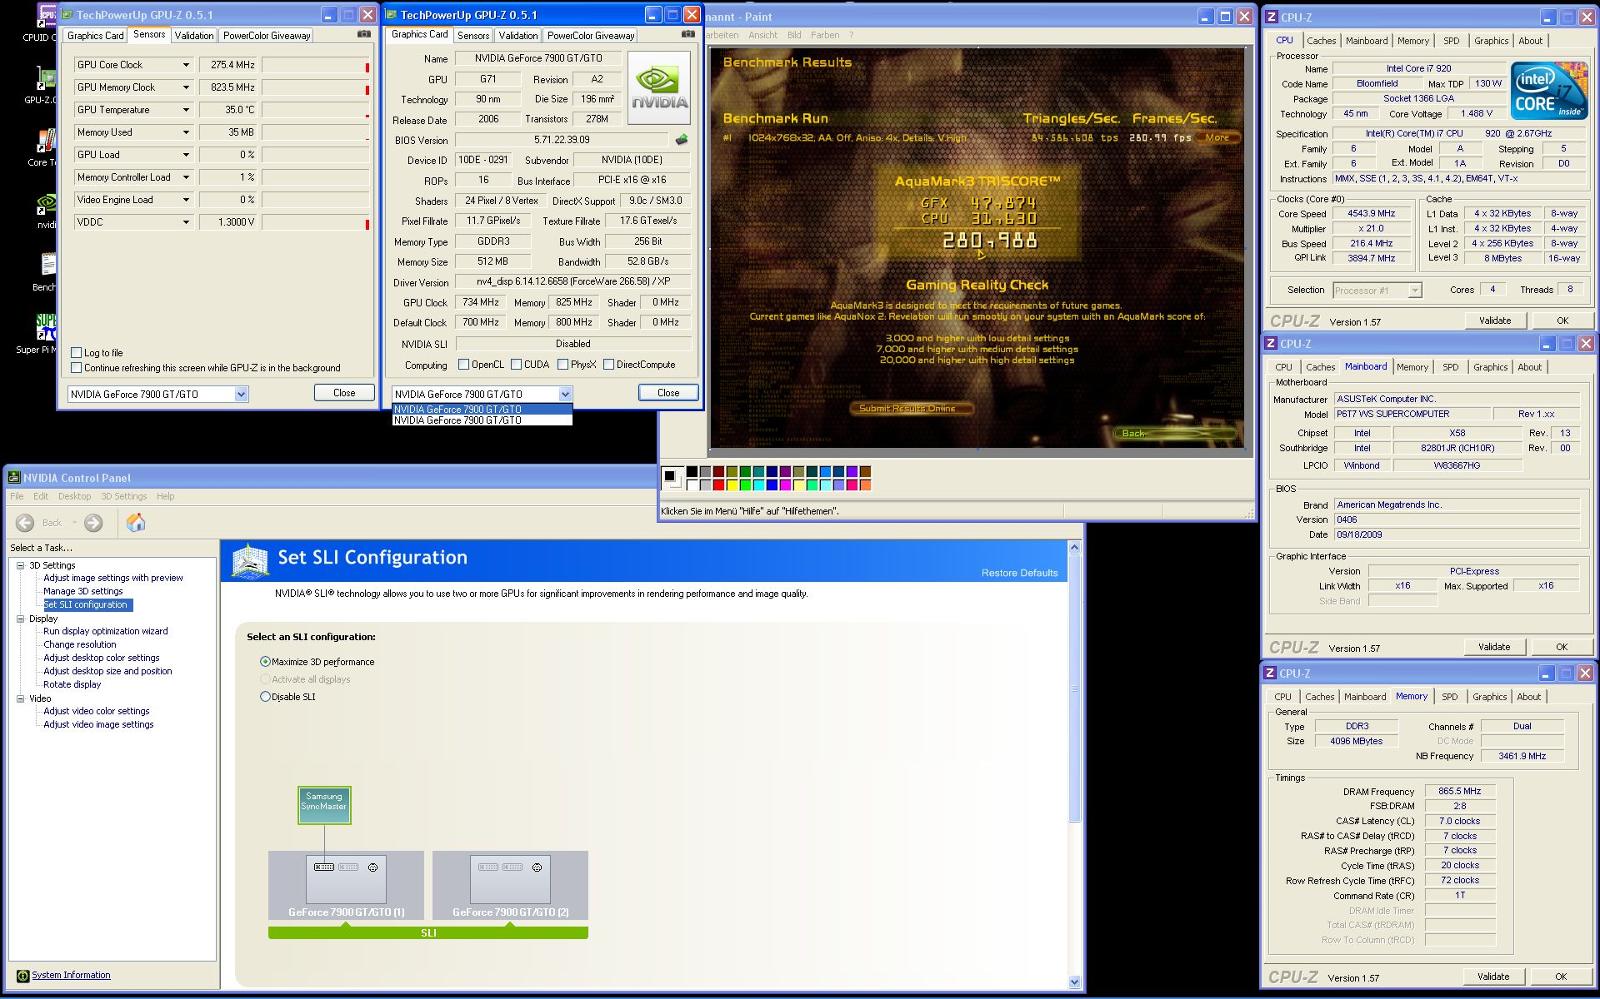Click the Back arrow in NVIDIA Control Panel
Screen dimensions: 1600x999
point(25,522)
